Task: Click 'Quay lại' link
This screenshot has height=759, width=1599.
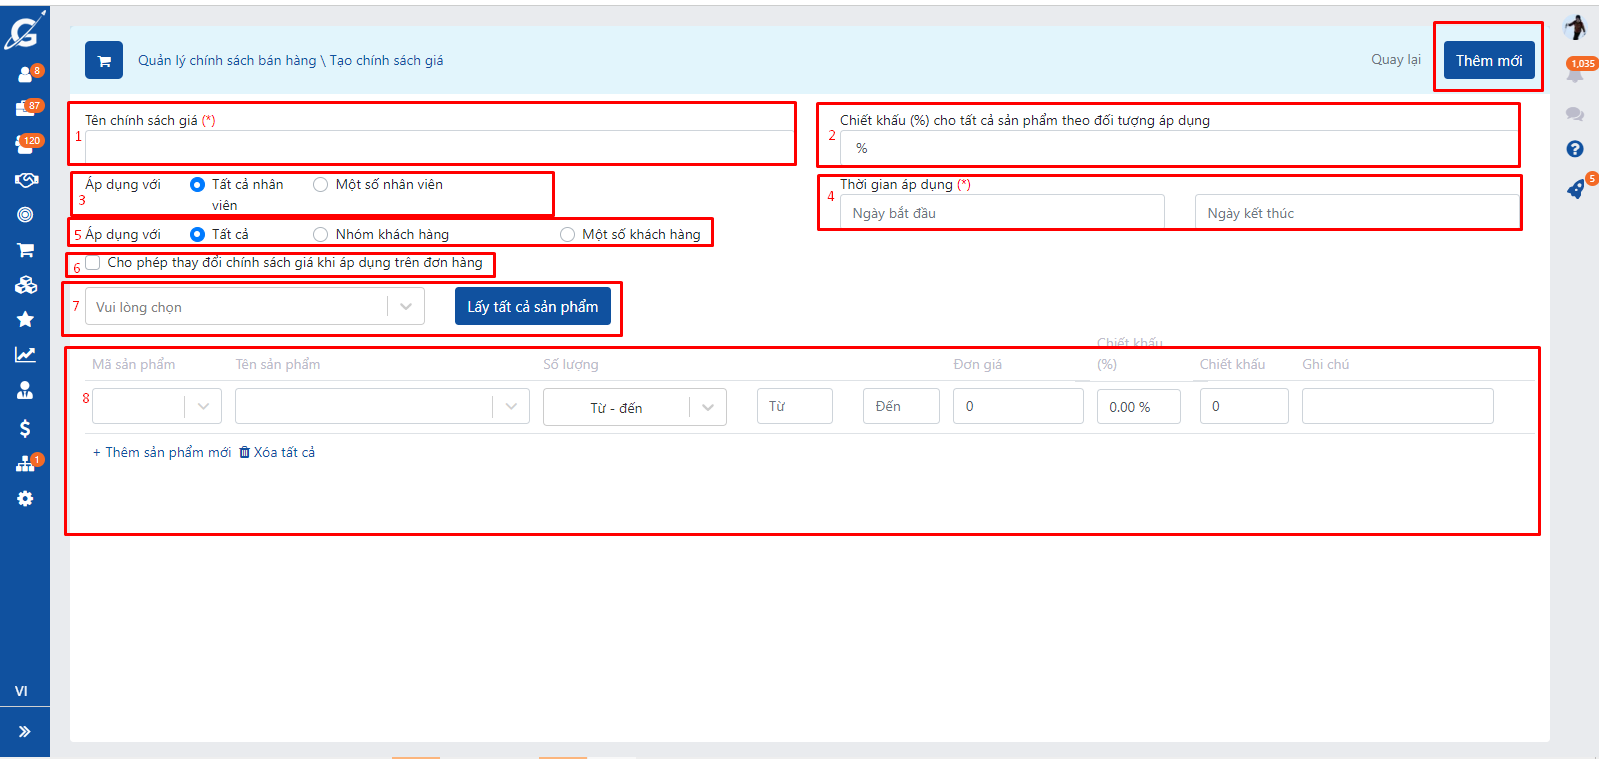Action: [1395, 60]
